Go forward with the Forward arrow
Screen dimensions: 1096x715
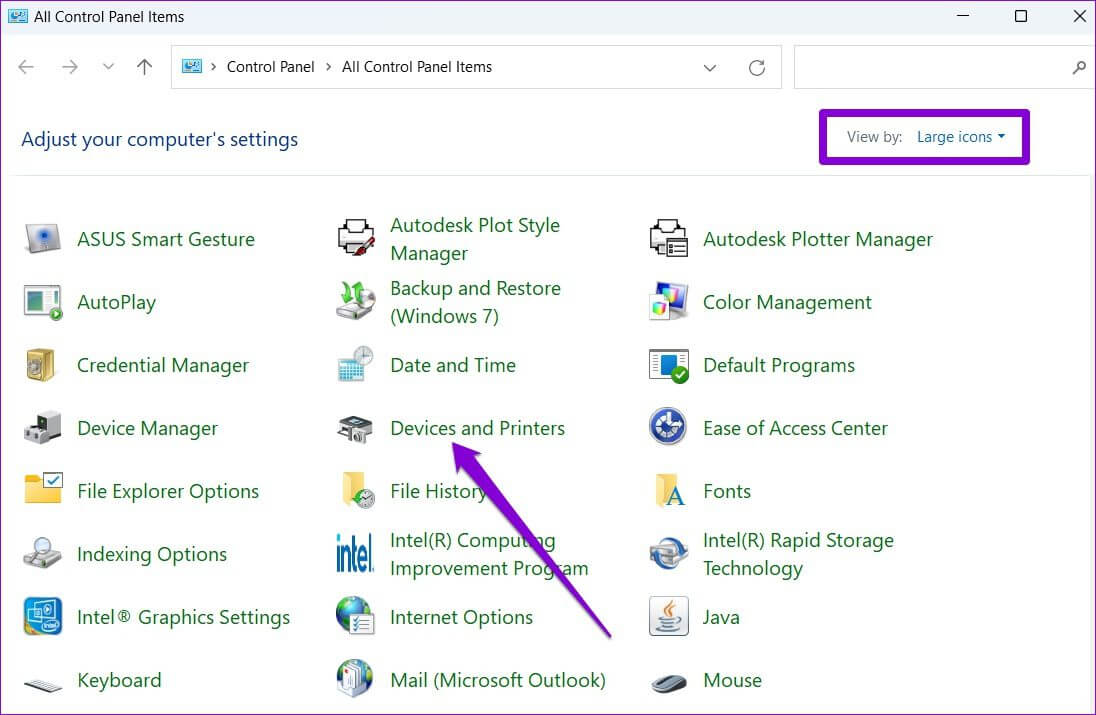[70, 66]
